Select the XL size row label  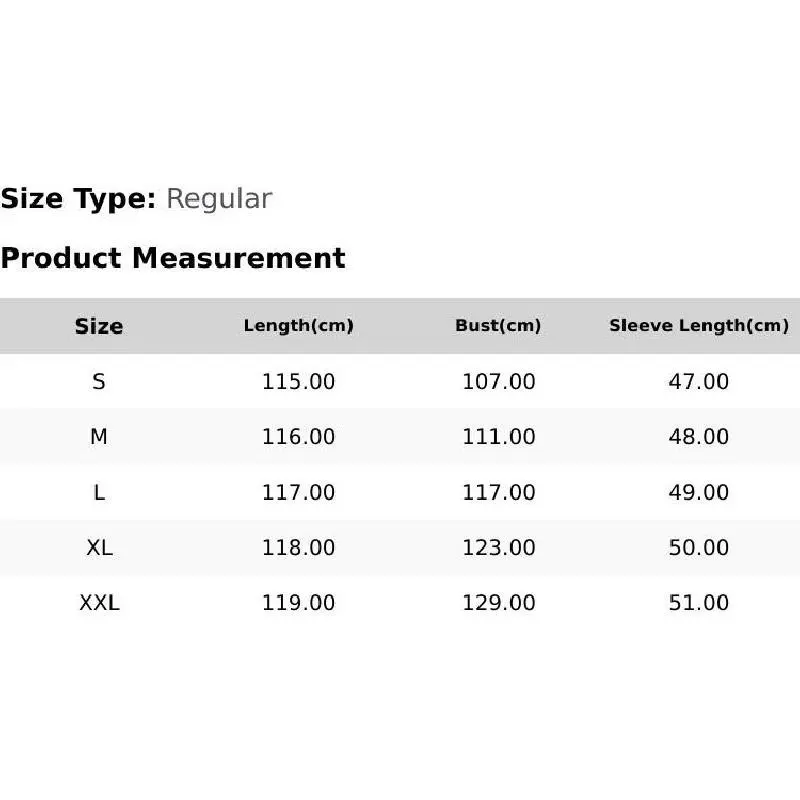(99, 548)
